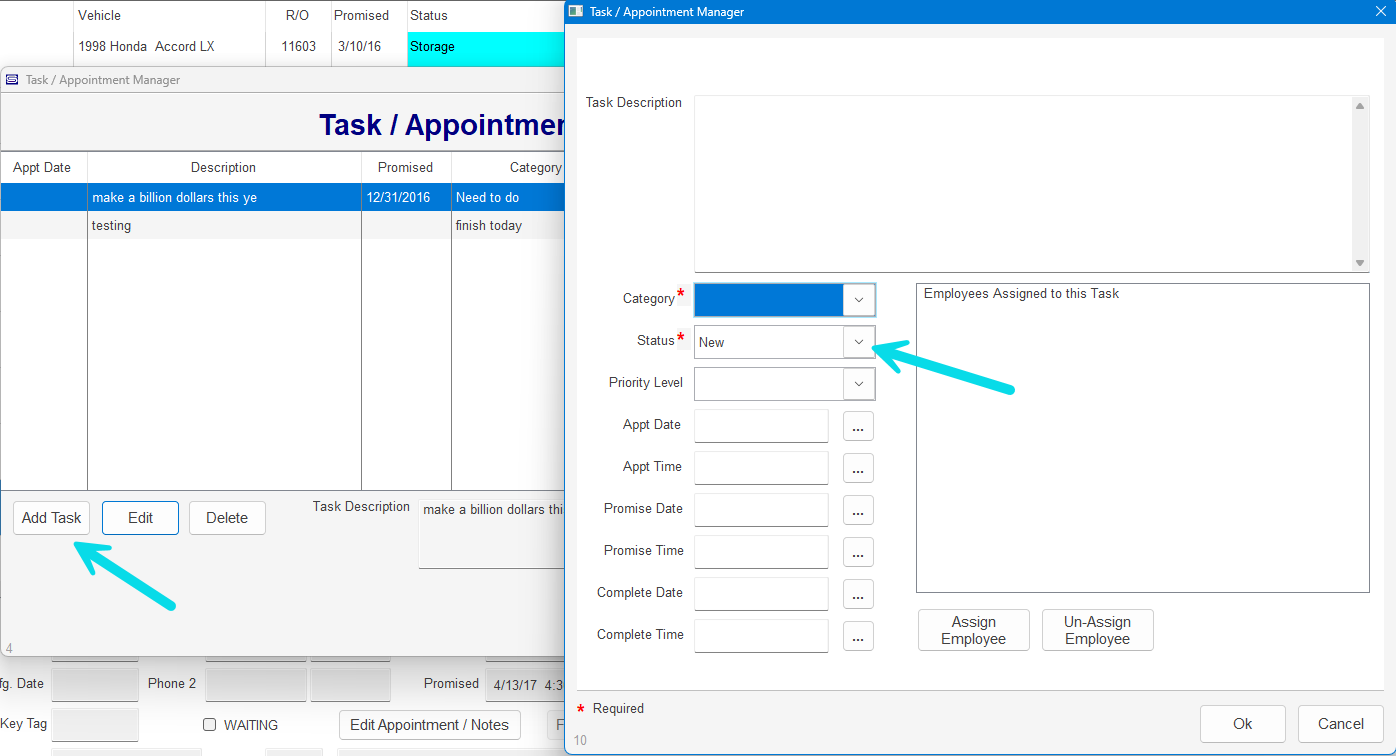
Task: Delete the selected task
Action: click(227, 518)
